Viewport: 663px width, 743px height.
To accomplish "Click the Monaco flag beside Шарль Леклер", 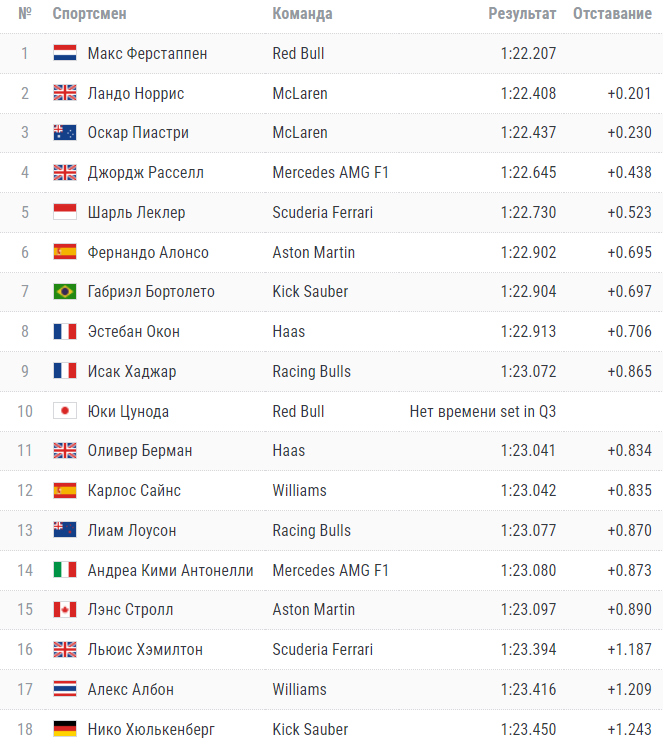I will [x=65, y=212].
